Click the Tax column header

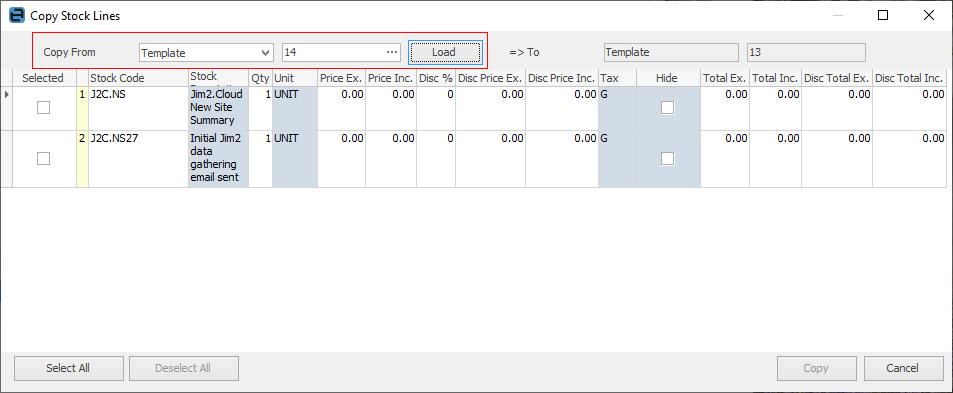click(x=618, y=78)
